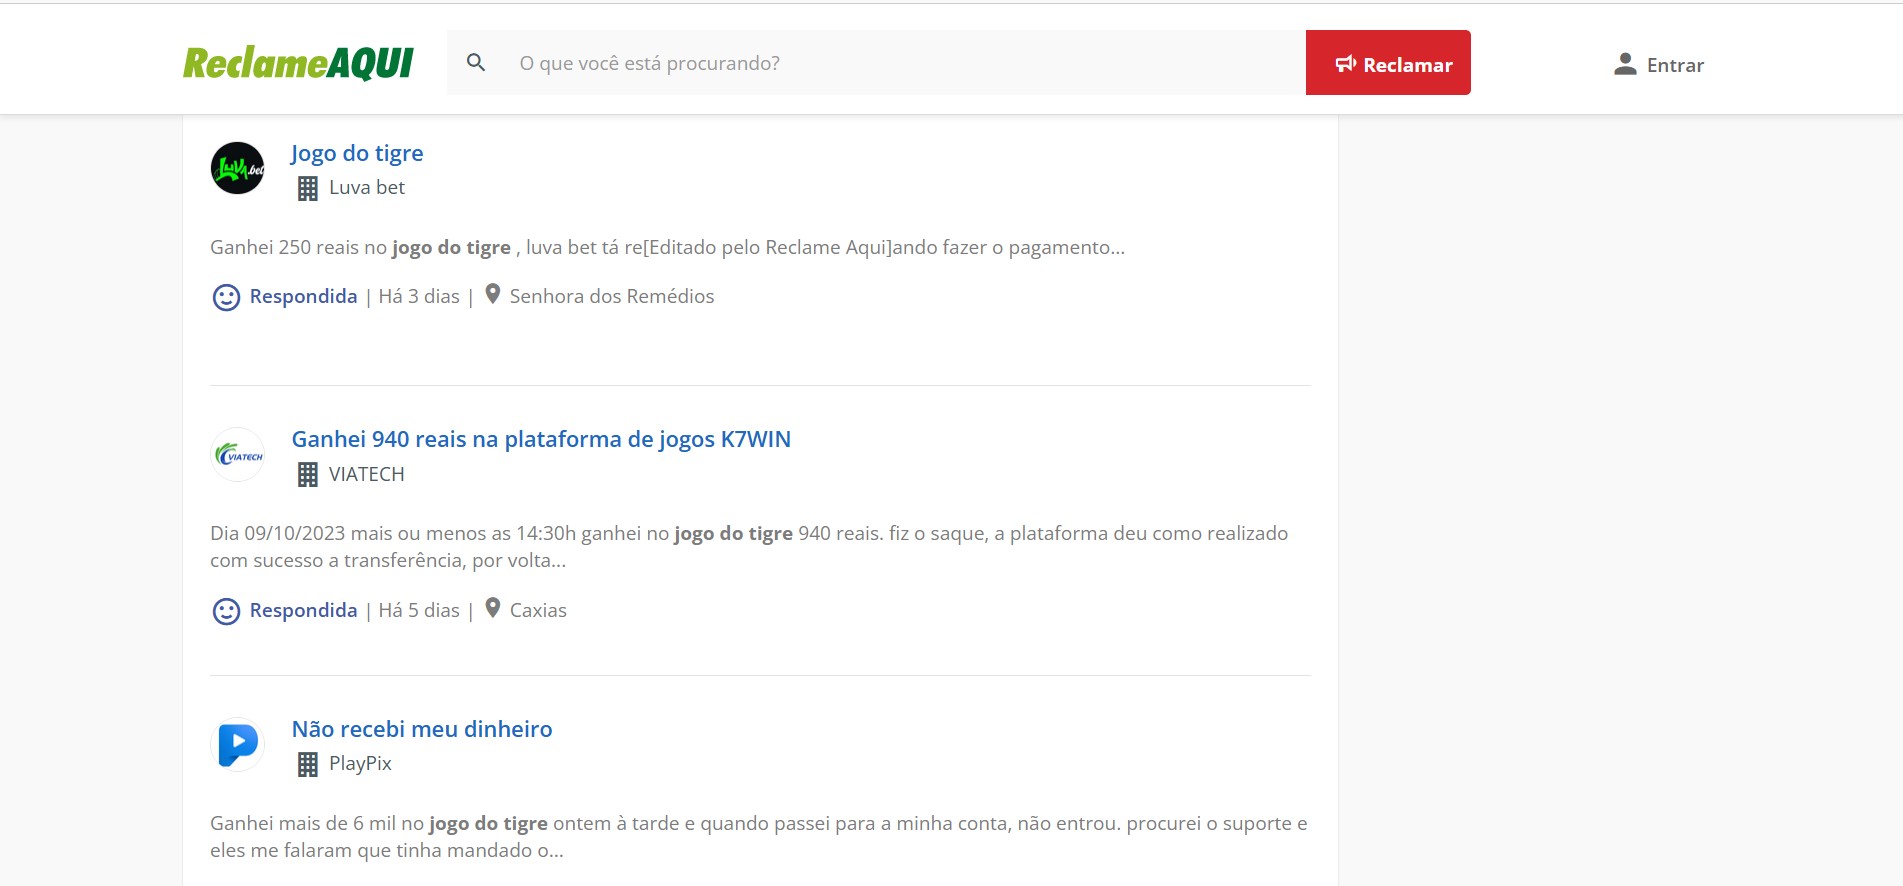Select the Caxias location text
The height and width of the screenshot is (886, 1903).
coord(538,610)
